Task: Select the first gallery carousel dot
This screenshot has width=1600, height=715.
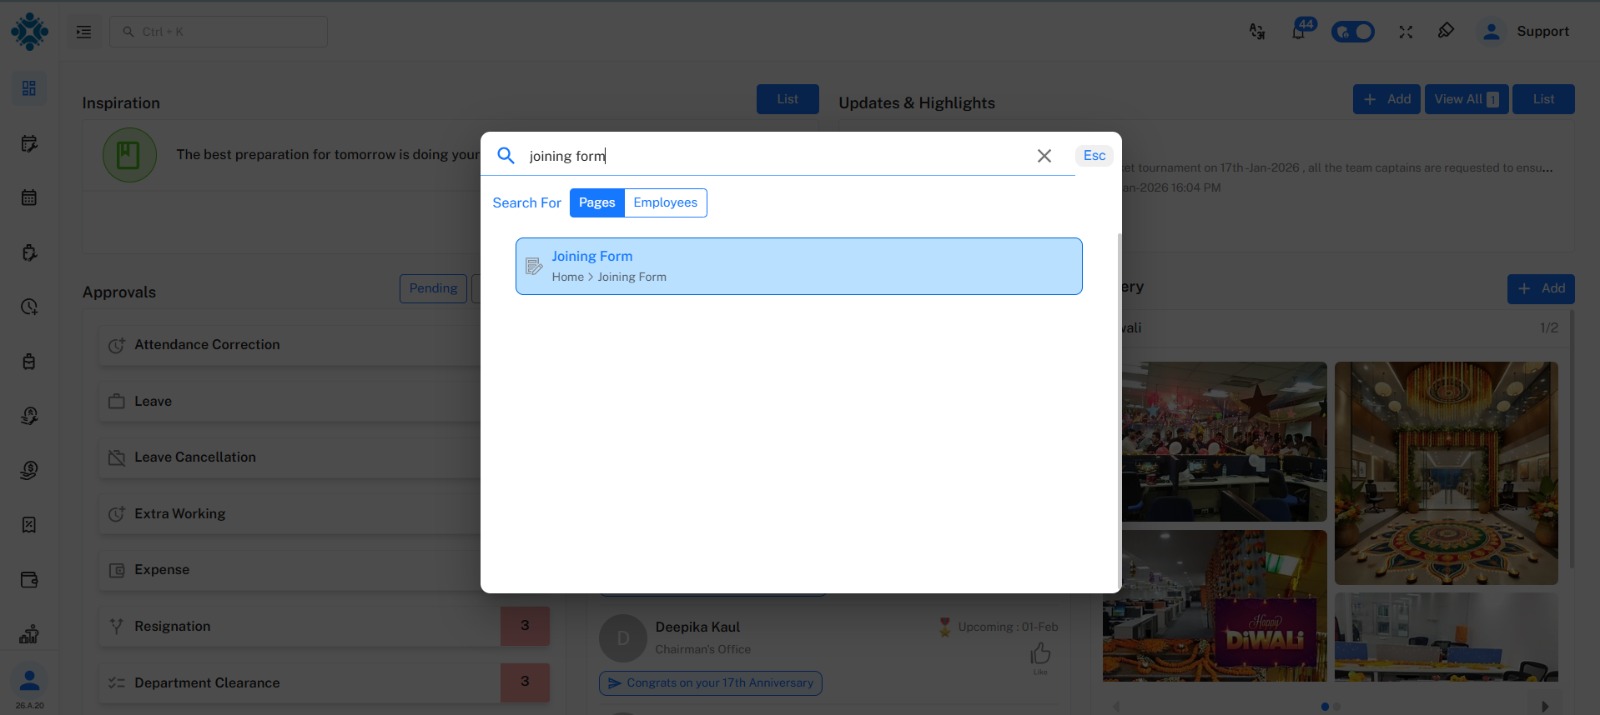Action: click(1325, 707)
